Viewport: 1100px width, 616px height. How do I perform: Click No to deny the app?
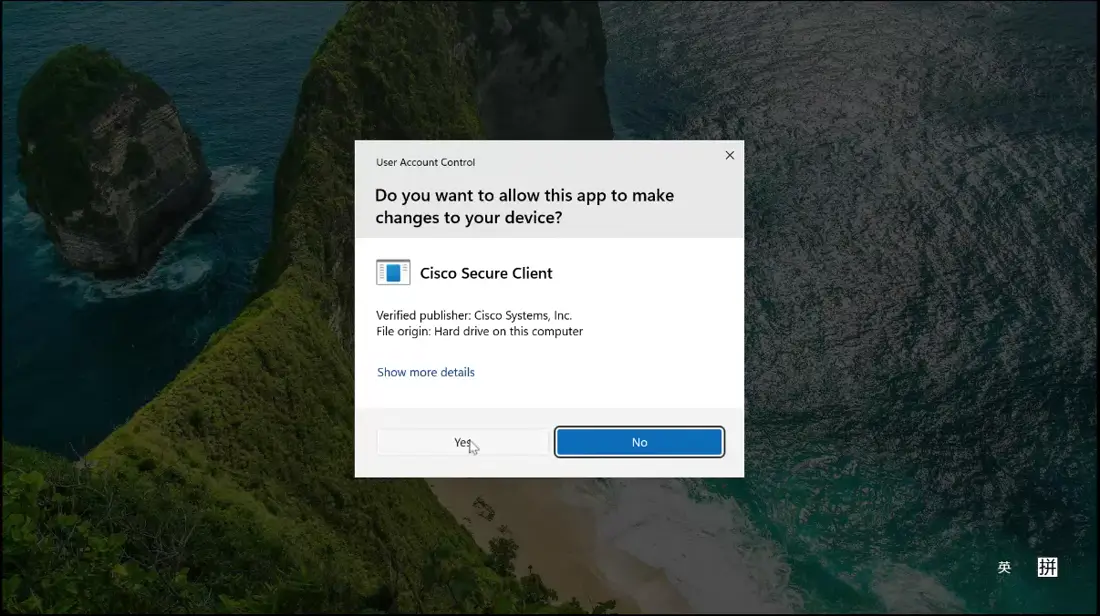[639, 442]
